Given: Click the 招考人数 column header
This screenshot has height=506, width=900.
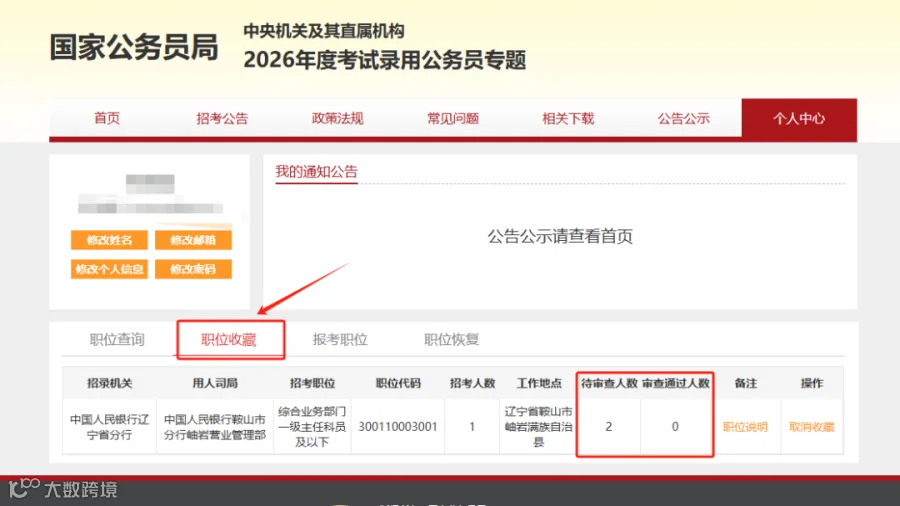Looking at the screenshot, I should pyautogui.click(x=472, y=383).
